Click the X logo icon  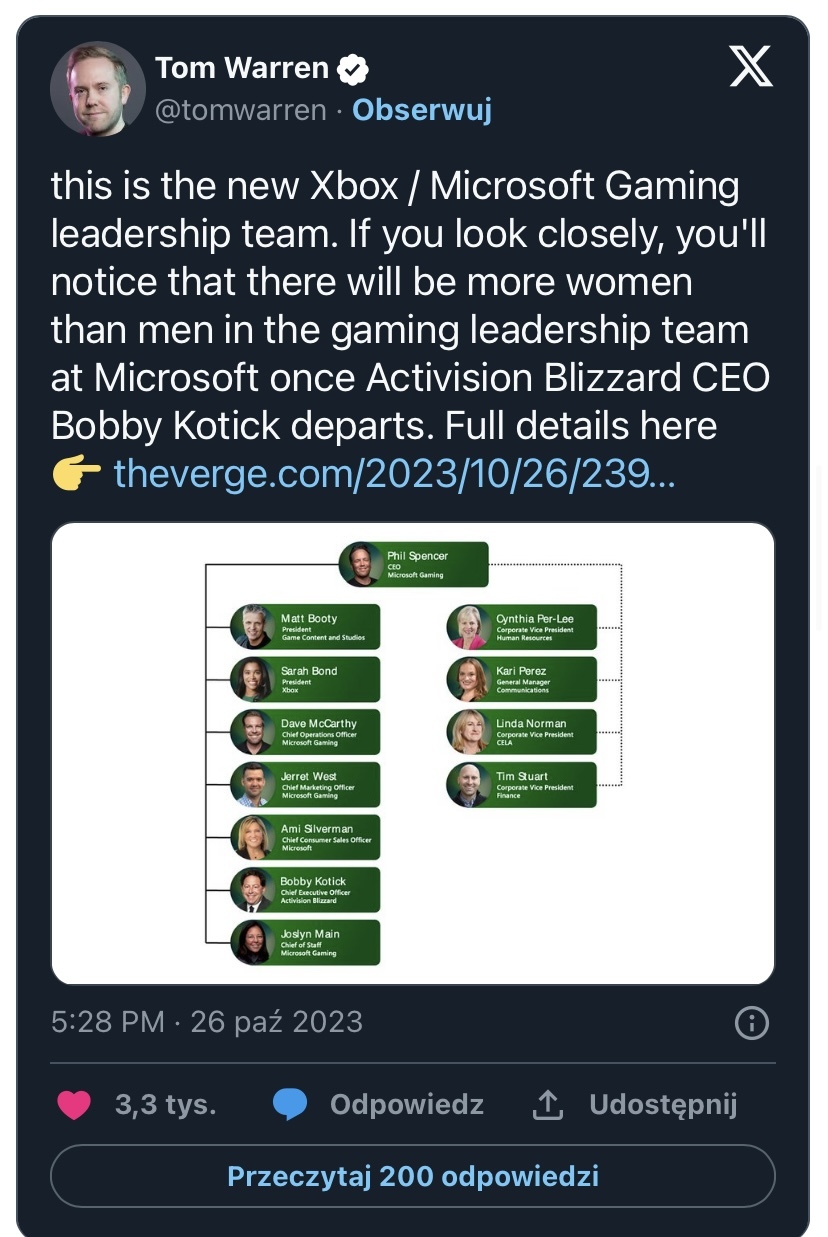750,69
